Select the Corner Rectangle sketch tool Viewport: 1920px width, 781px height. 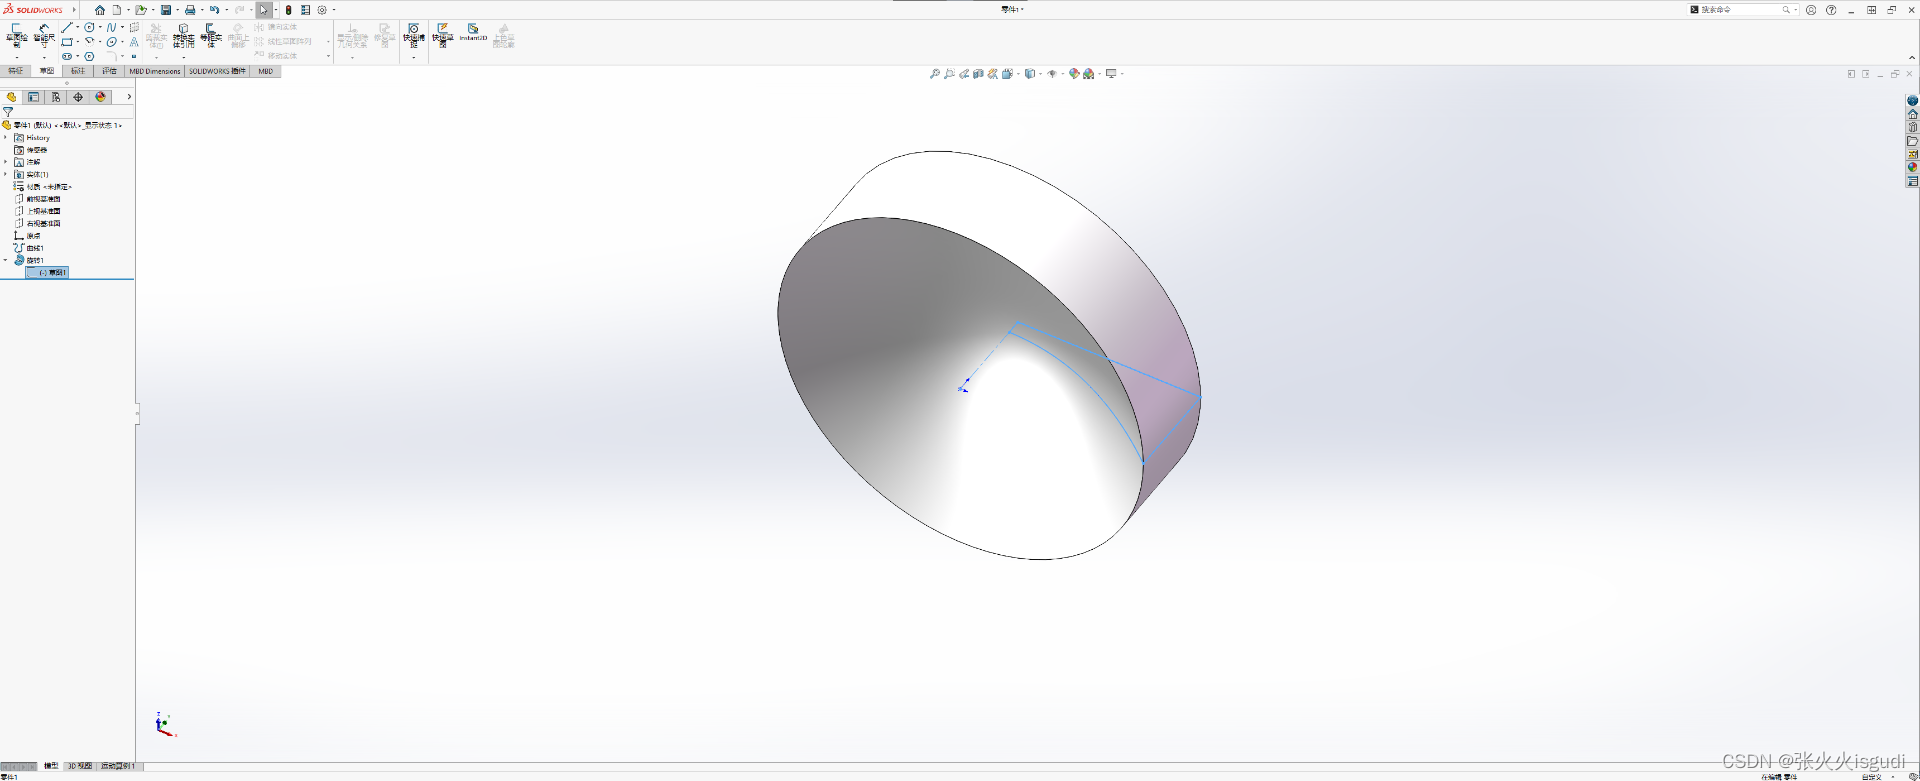click(67, 42)
